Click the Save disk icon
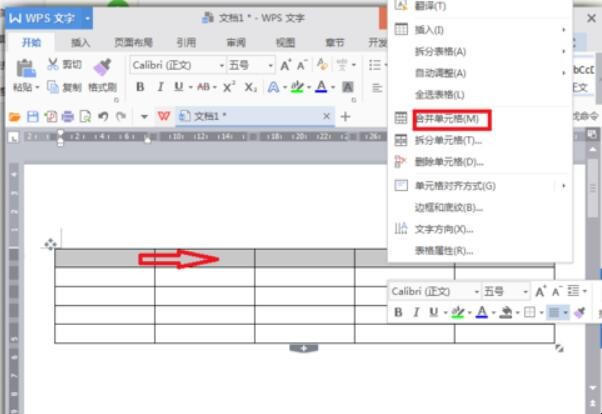602x414 pixels. (33, 116)
